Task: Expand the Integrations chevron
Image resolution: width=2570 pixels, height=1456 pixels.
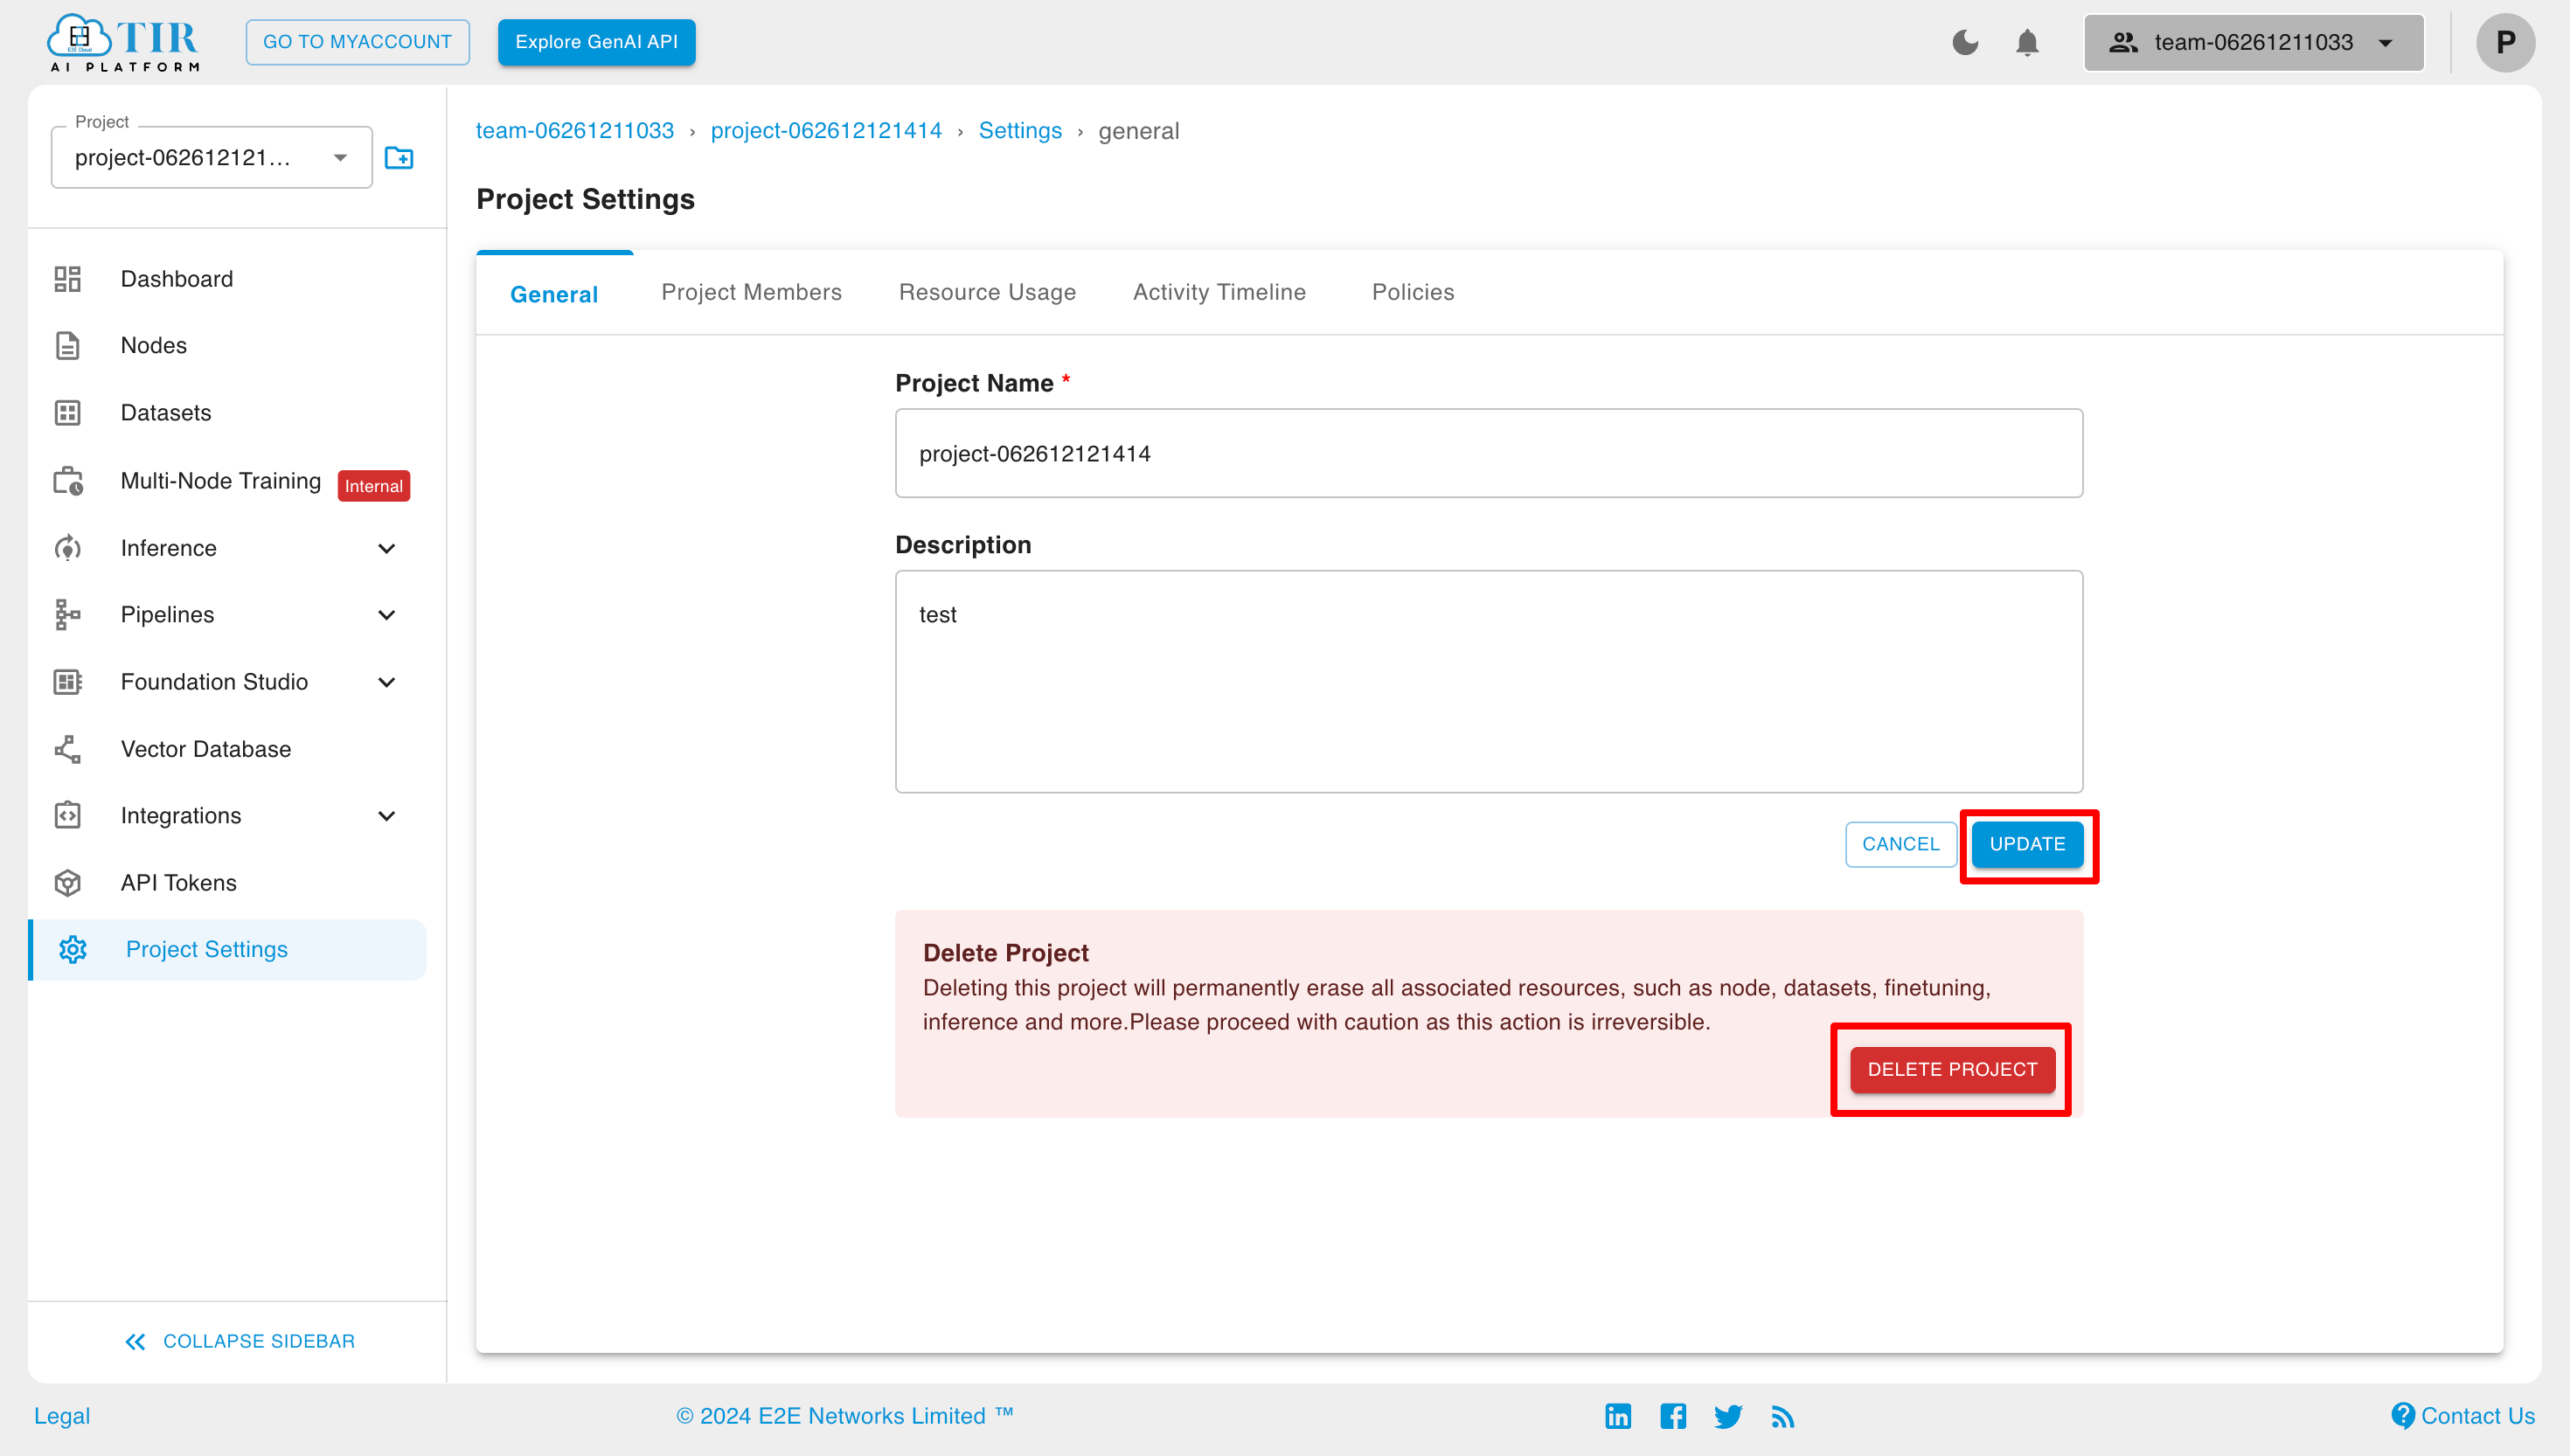Action: click(x=387, y=816)
